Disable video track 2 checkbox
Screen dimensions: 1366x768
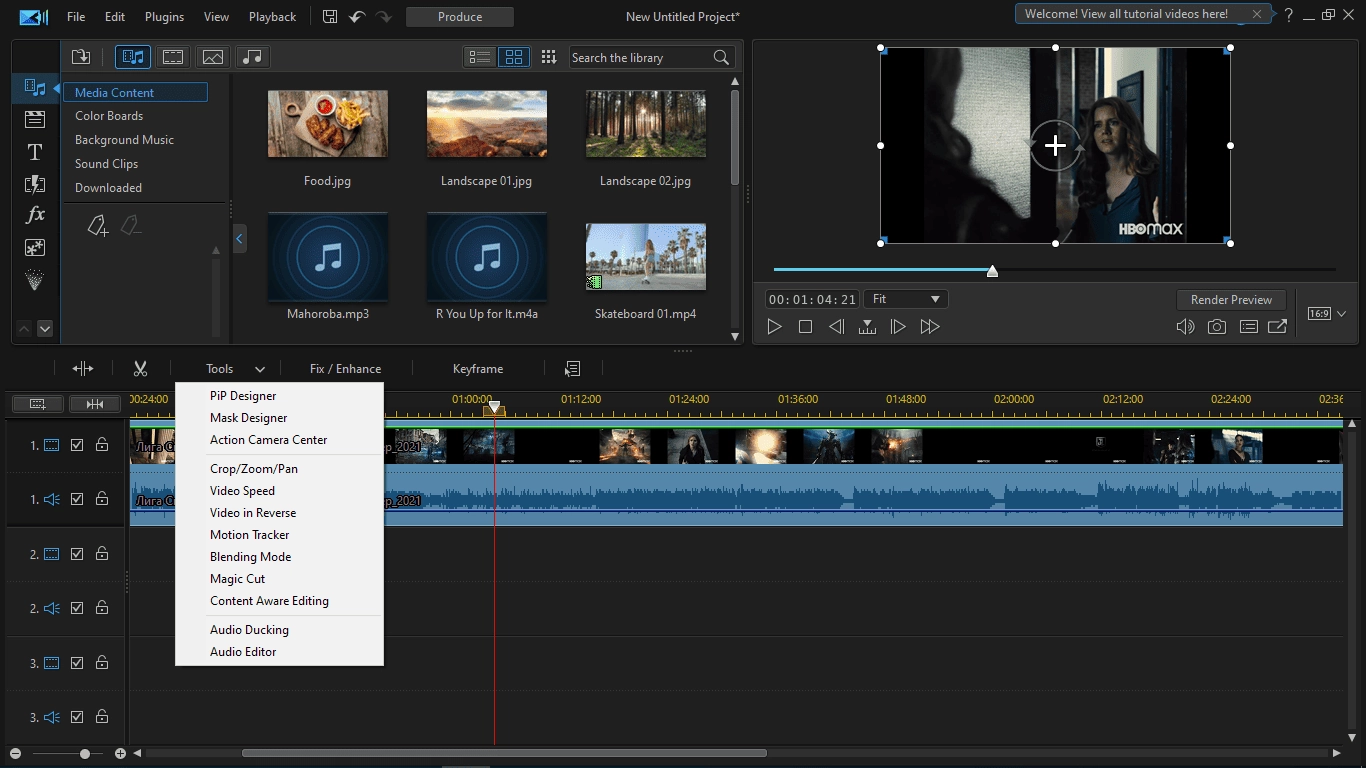coord(77,554)
